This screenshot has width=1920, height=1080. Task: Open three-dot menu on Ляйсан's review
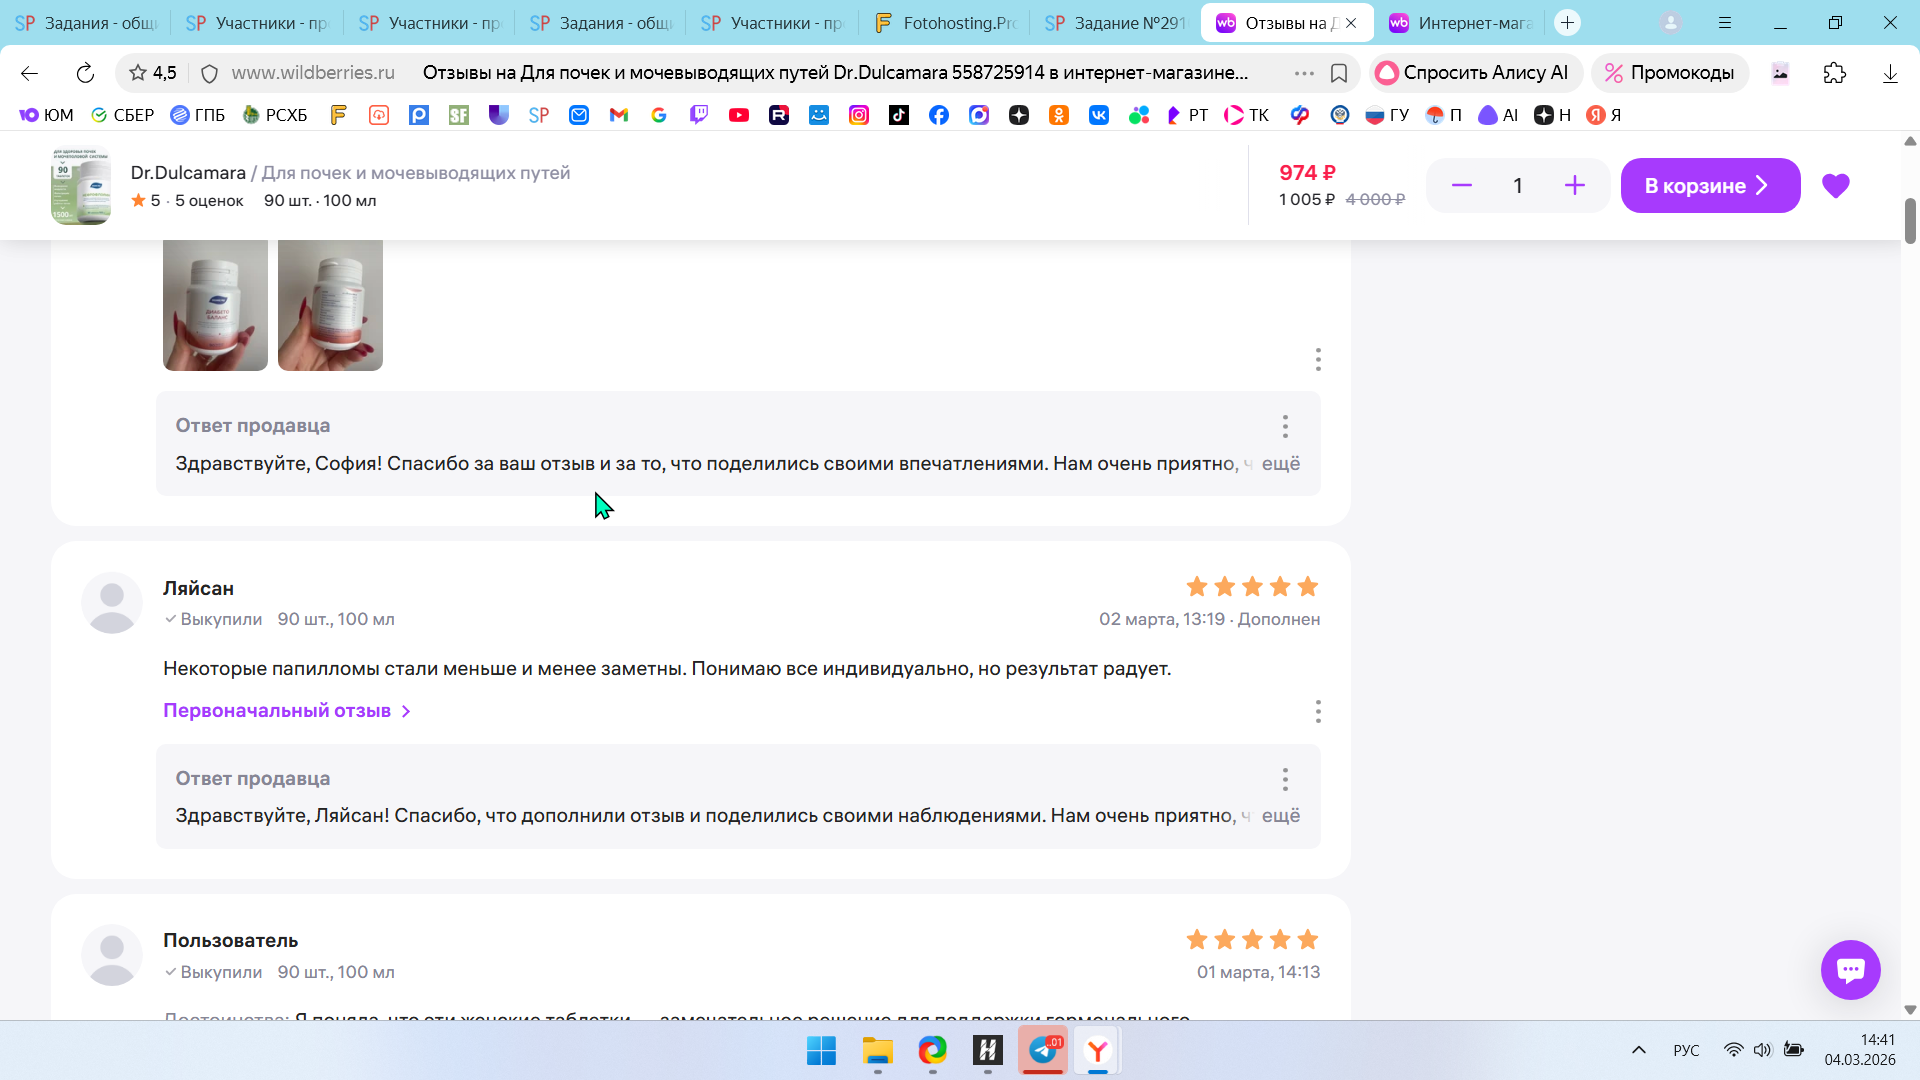tap(1318, 711)
